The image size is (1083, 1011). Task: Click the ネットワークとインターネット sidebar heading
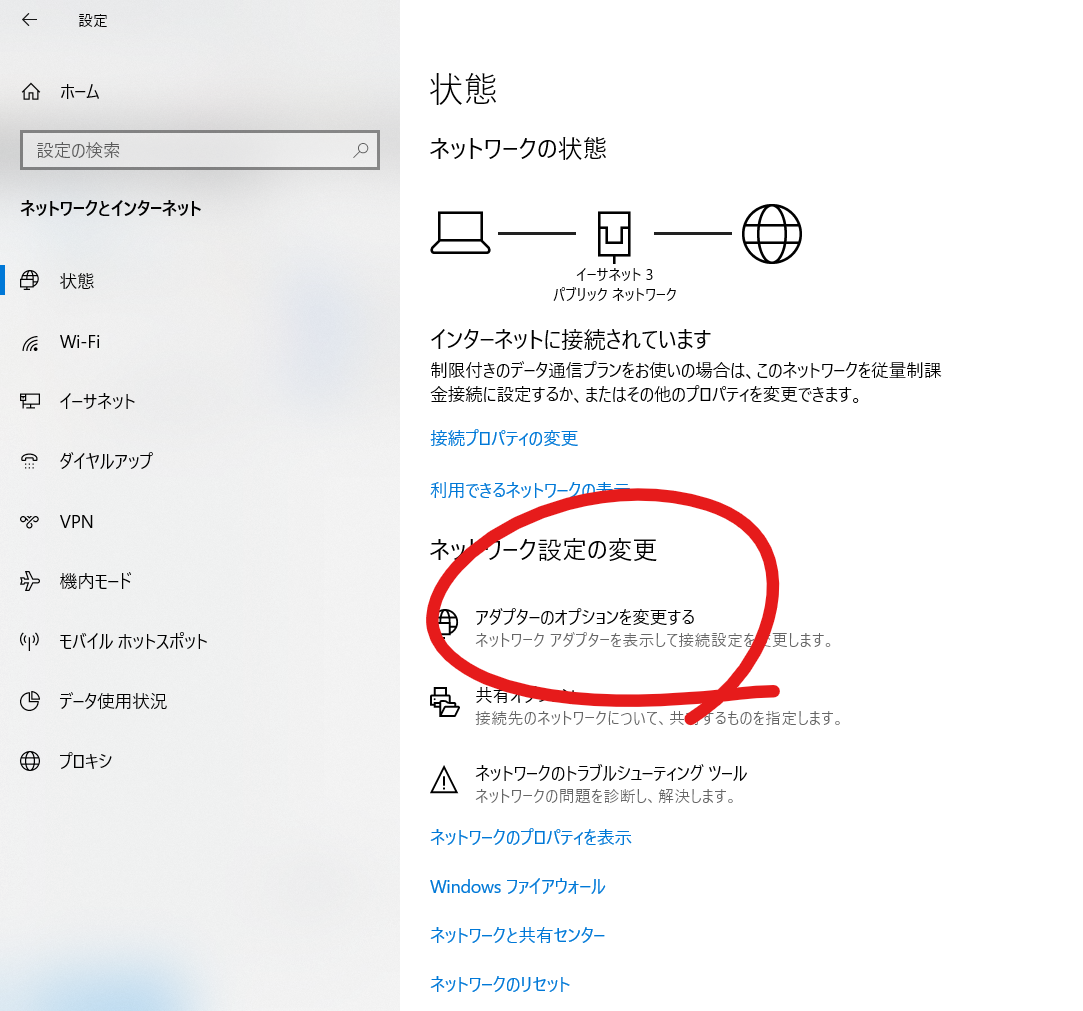coord(111,209)
